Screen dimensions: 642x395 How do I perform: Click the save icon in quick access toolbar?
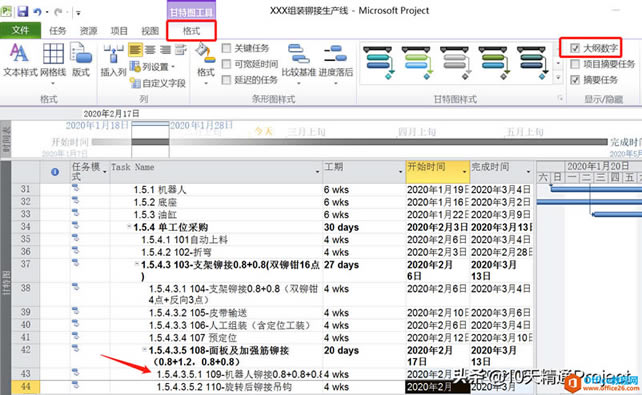click(x=23, y=11)
